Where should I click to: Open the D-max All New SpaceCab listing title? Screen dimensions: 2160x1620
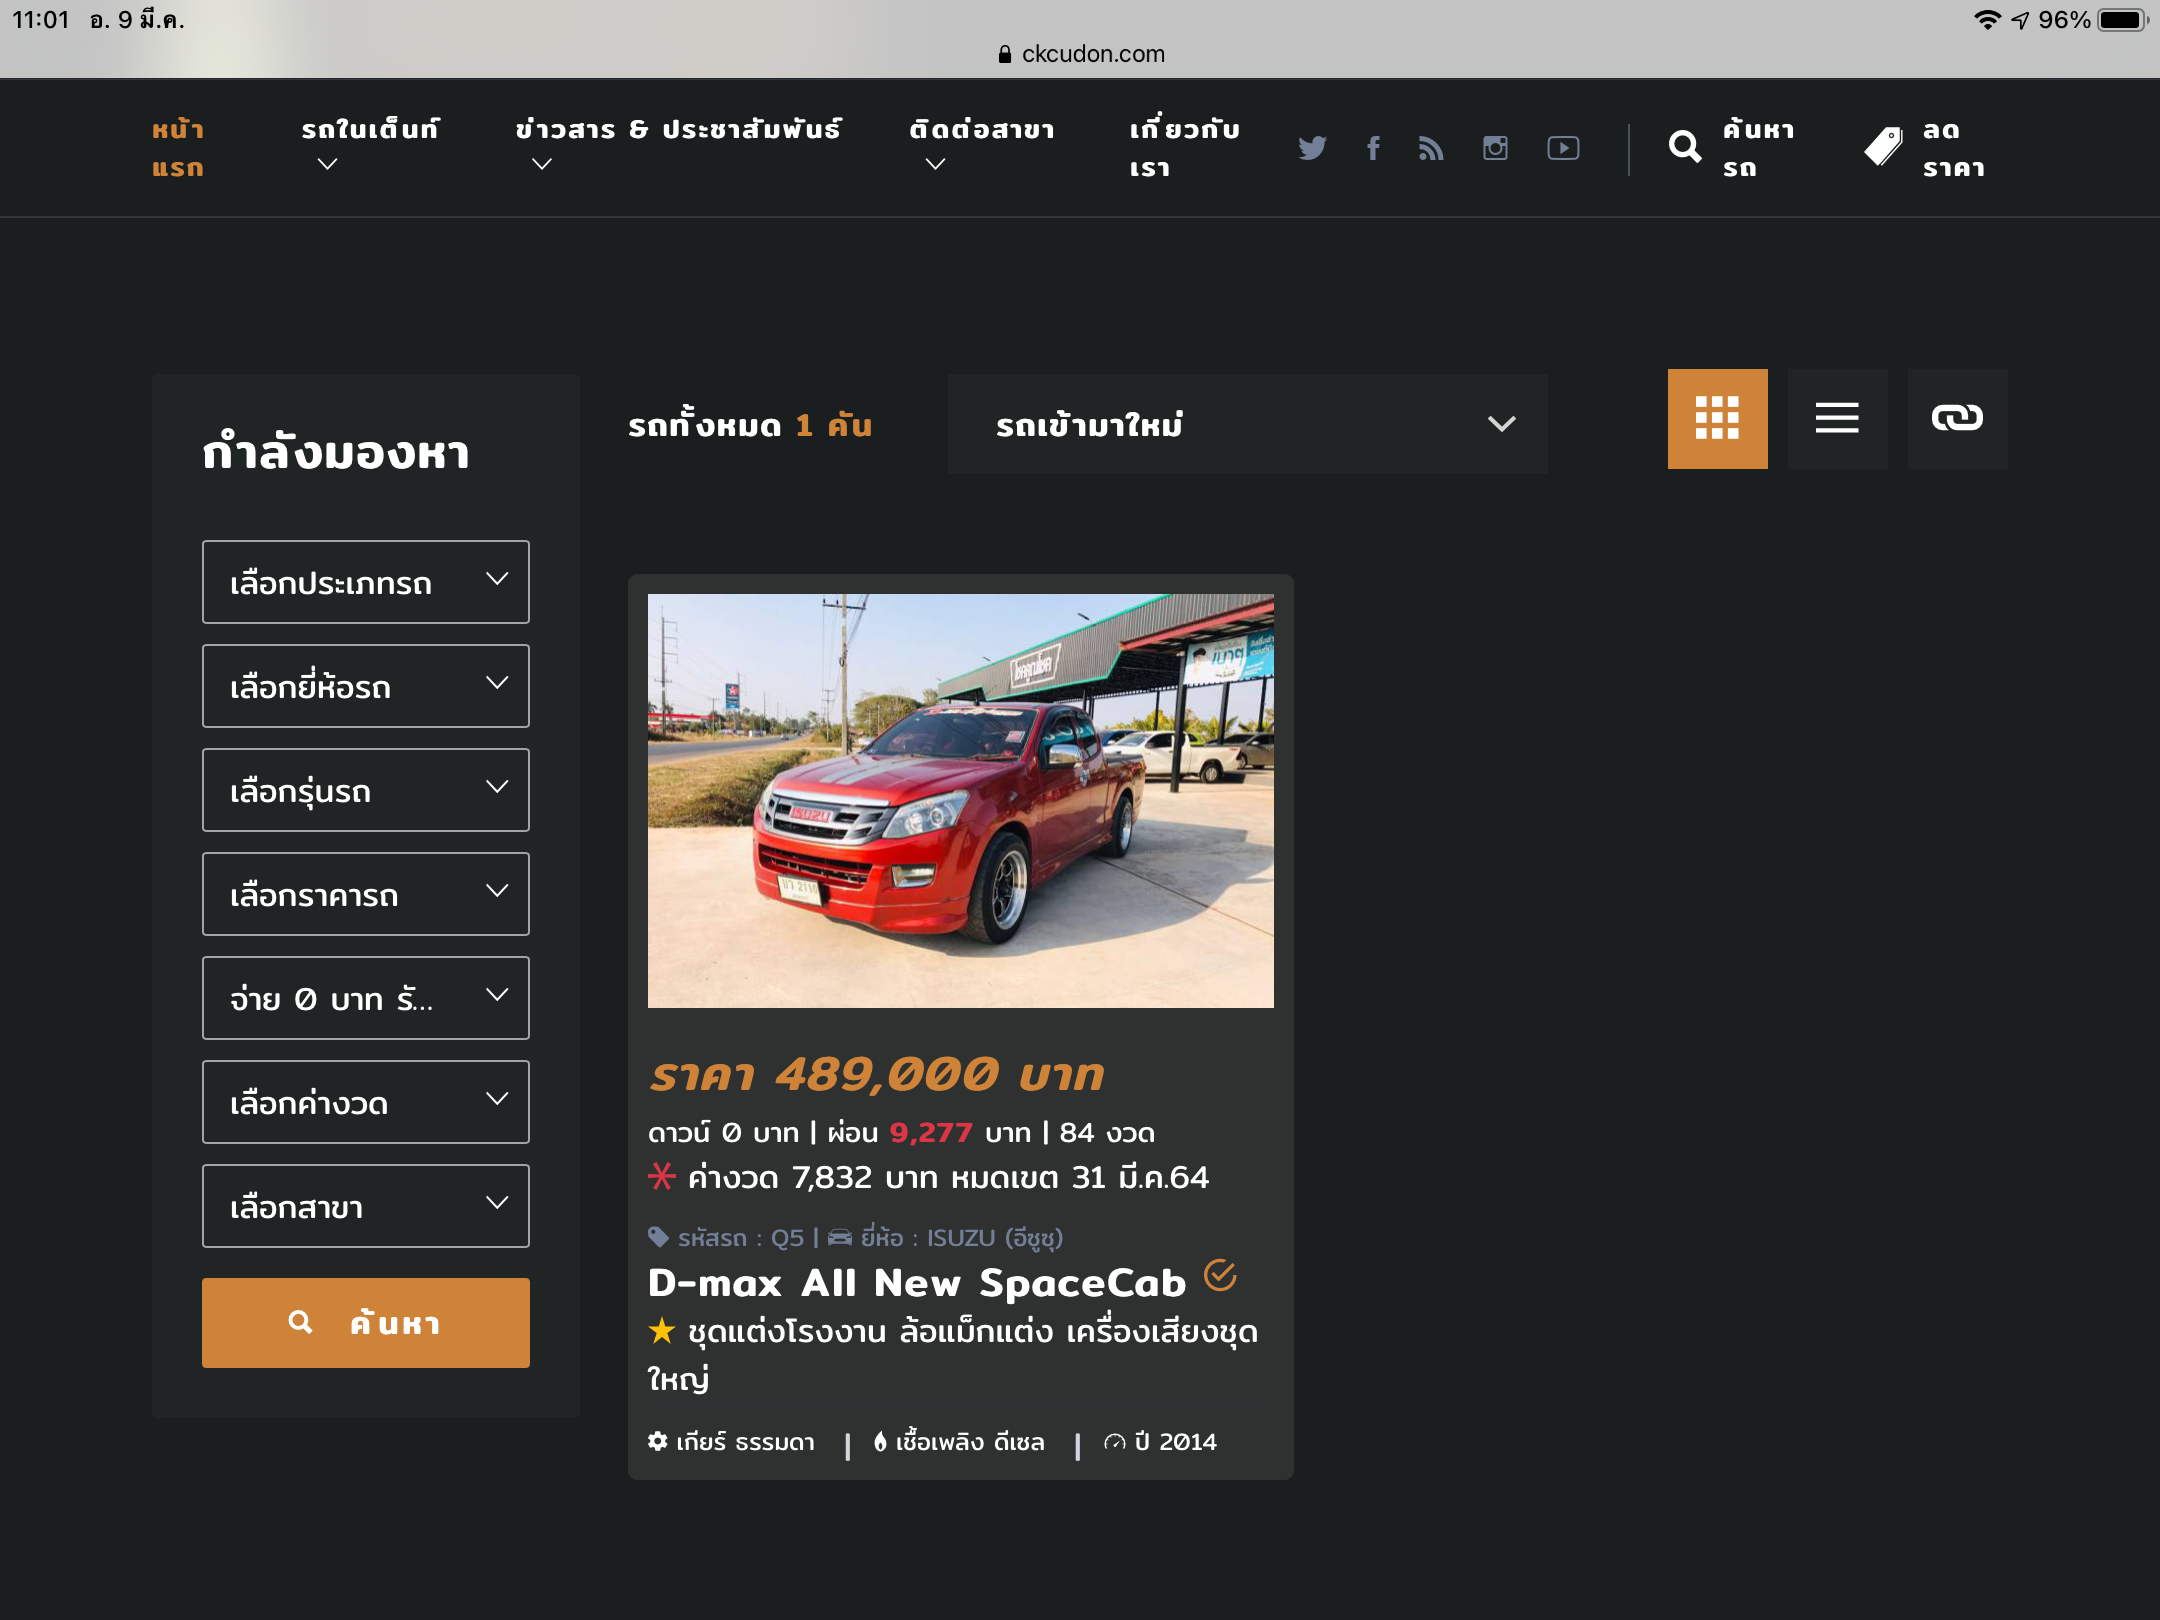[916, 1283]
